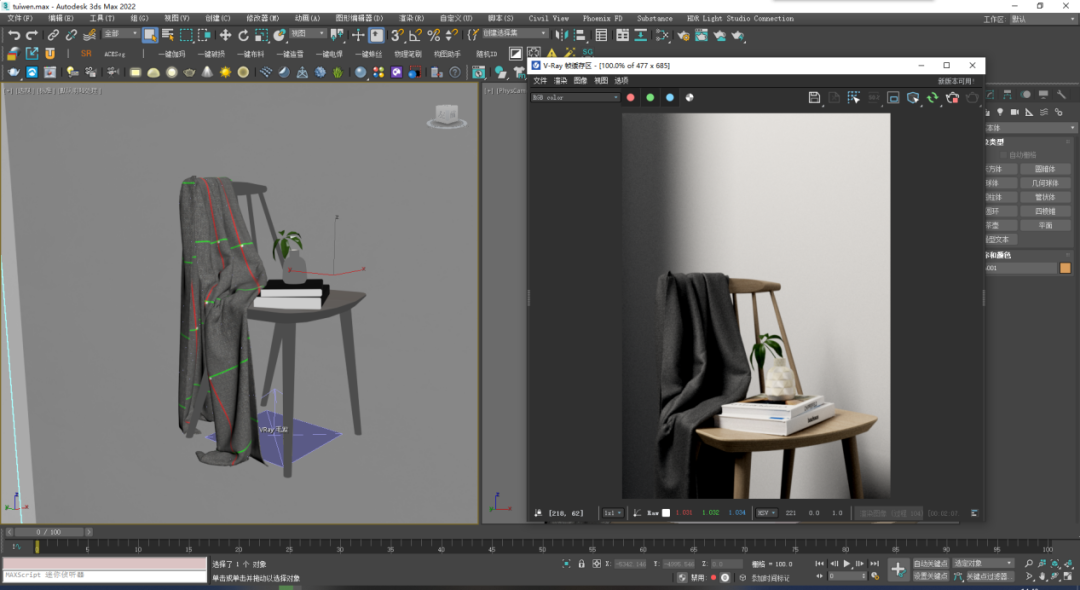The width and height of the screenshot is (1080, 590).
Task: Toggle the red channel in frame buffer
Action: click(x=630, y=98)
